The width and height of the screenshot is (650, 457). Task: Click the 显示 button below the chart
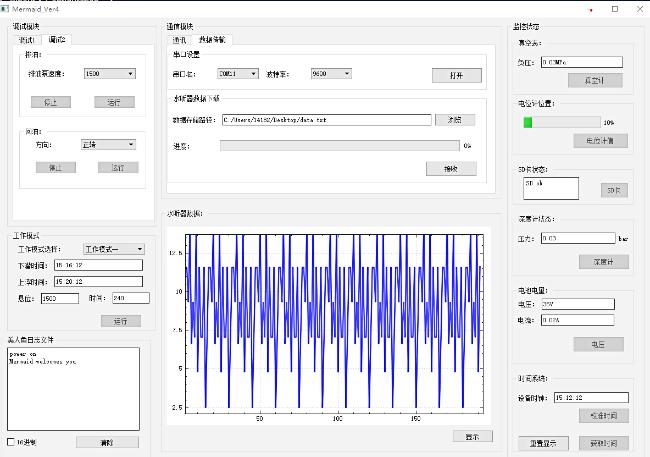(x=473, y=436)
